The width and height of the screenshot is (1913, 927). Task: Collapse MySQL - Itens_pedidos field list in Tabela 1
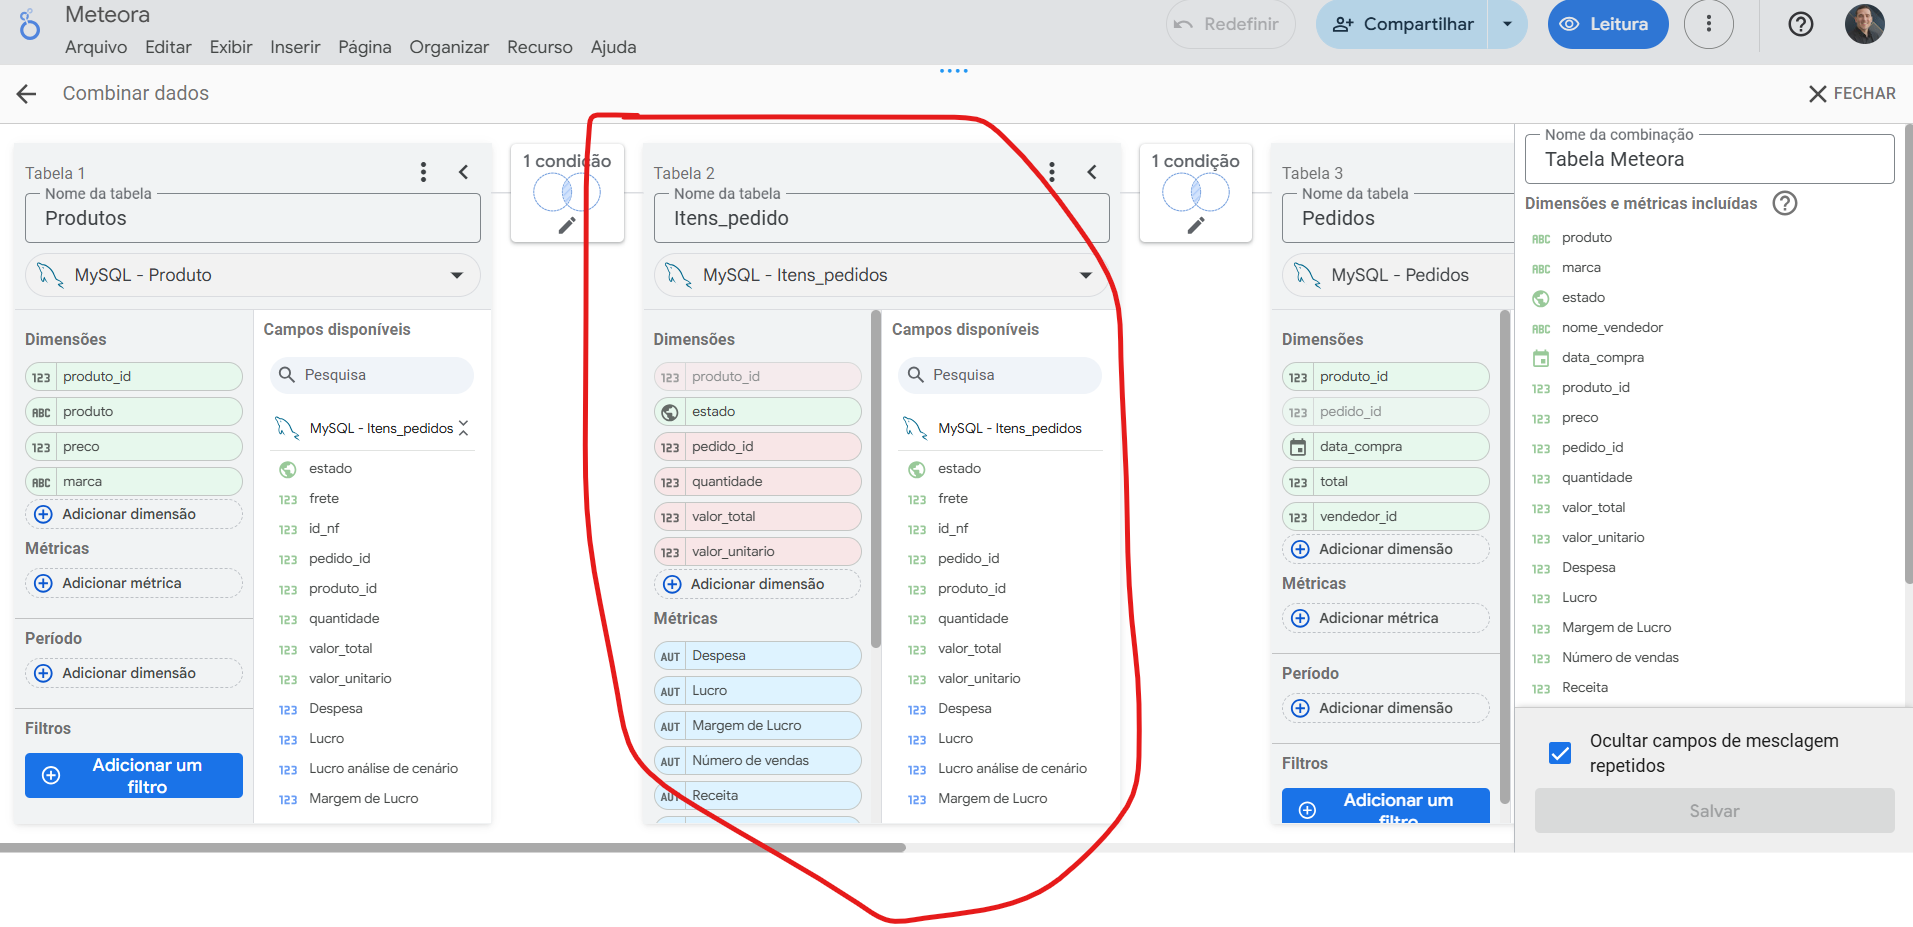(x=463, y=429)
